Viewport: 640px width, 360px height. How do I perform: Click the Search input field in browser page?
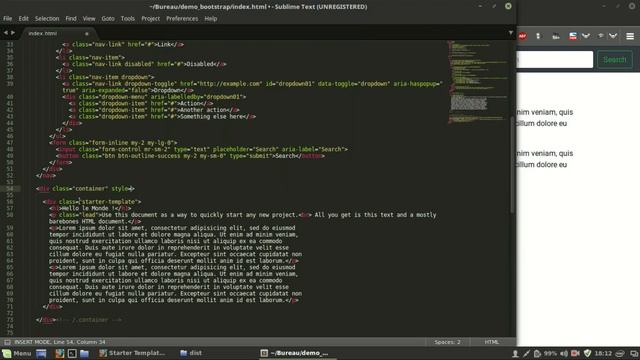click(555, 60)
